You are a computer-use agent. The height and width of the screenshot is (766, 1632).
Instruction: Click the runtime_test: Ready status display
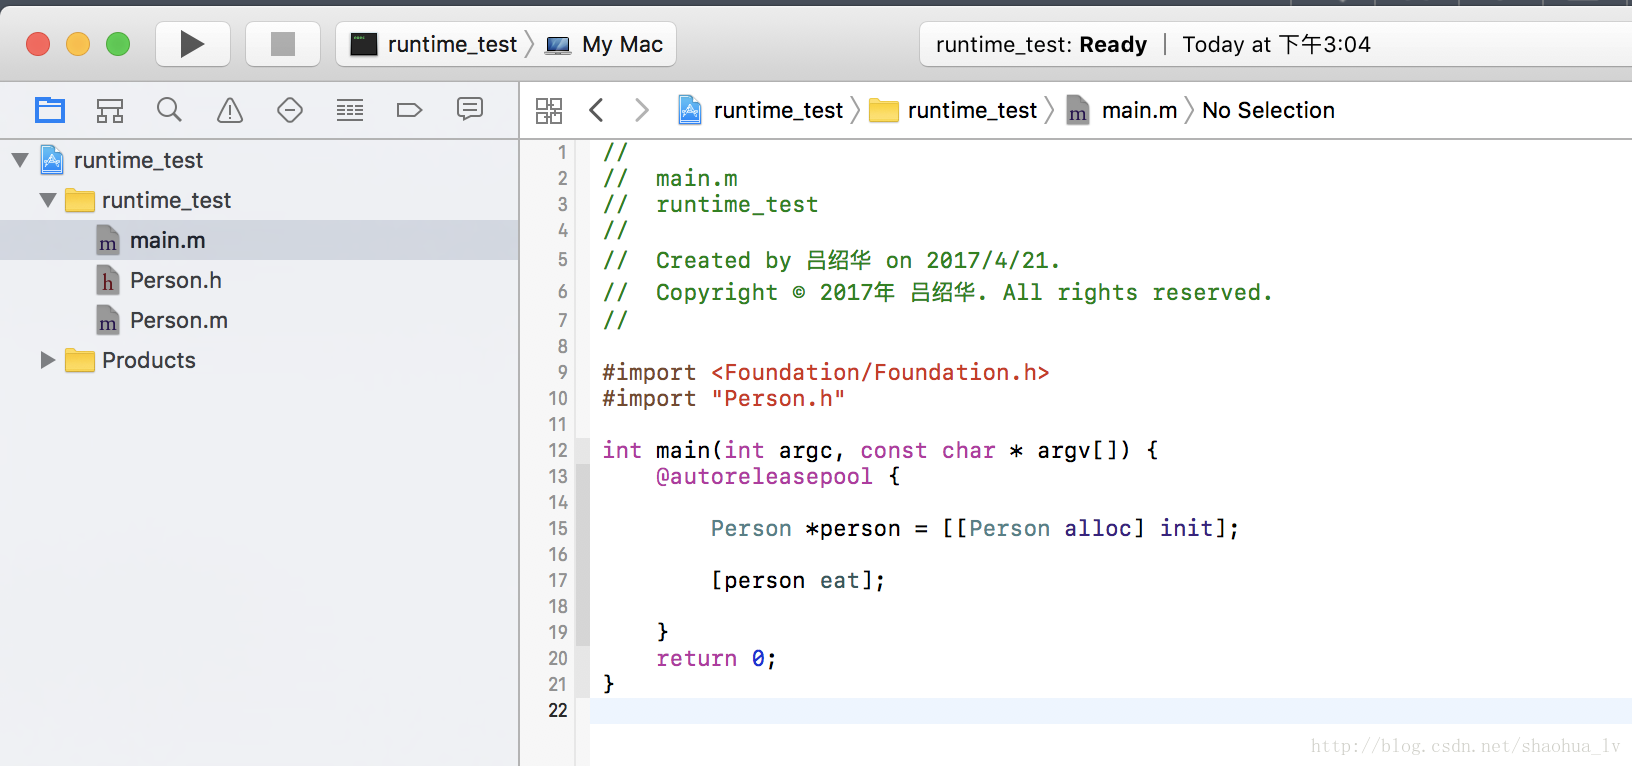1041,44
